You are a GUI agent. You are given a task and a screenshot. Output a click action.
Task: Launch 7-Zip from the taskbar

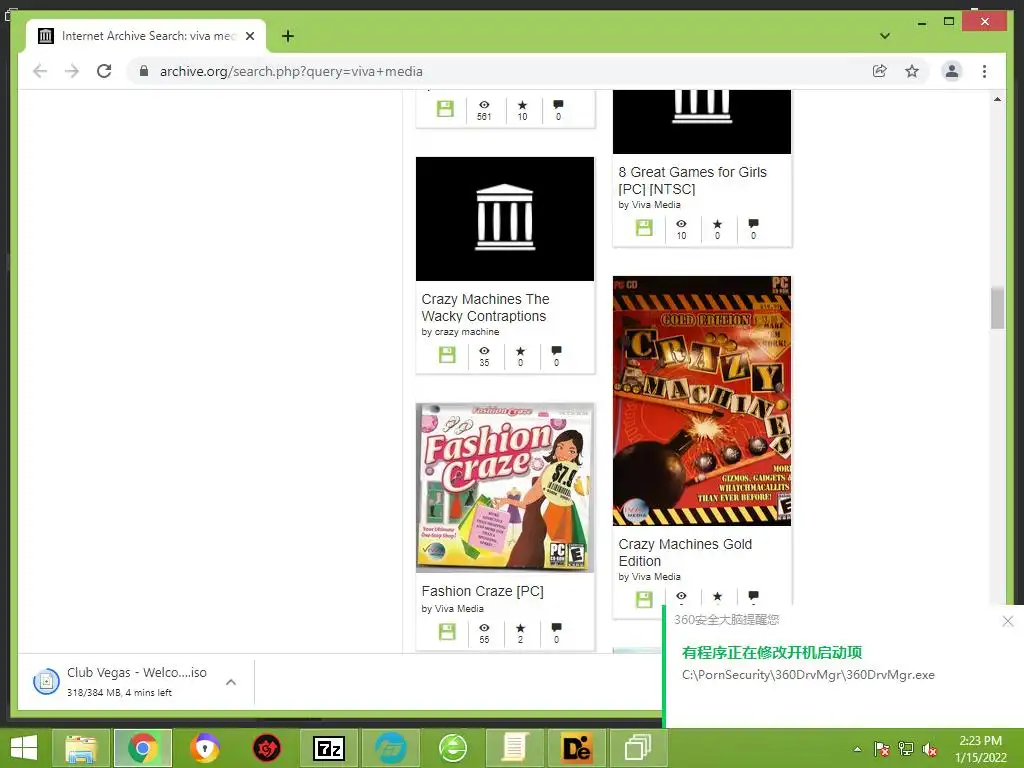tap(328, 748)
